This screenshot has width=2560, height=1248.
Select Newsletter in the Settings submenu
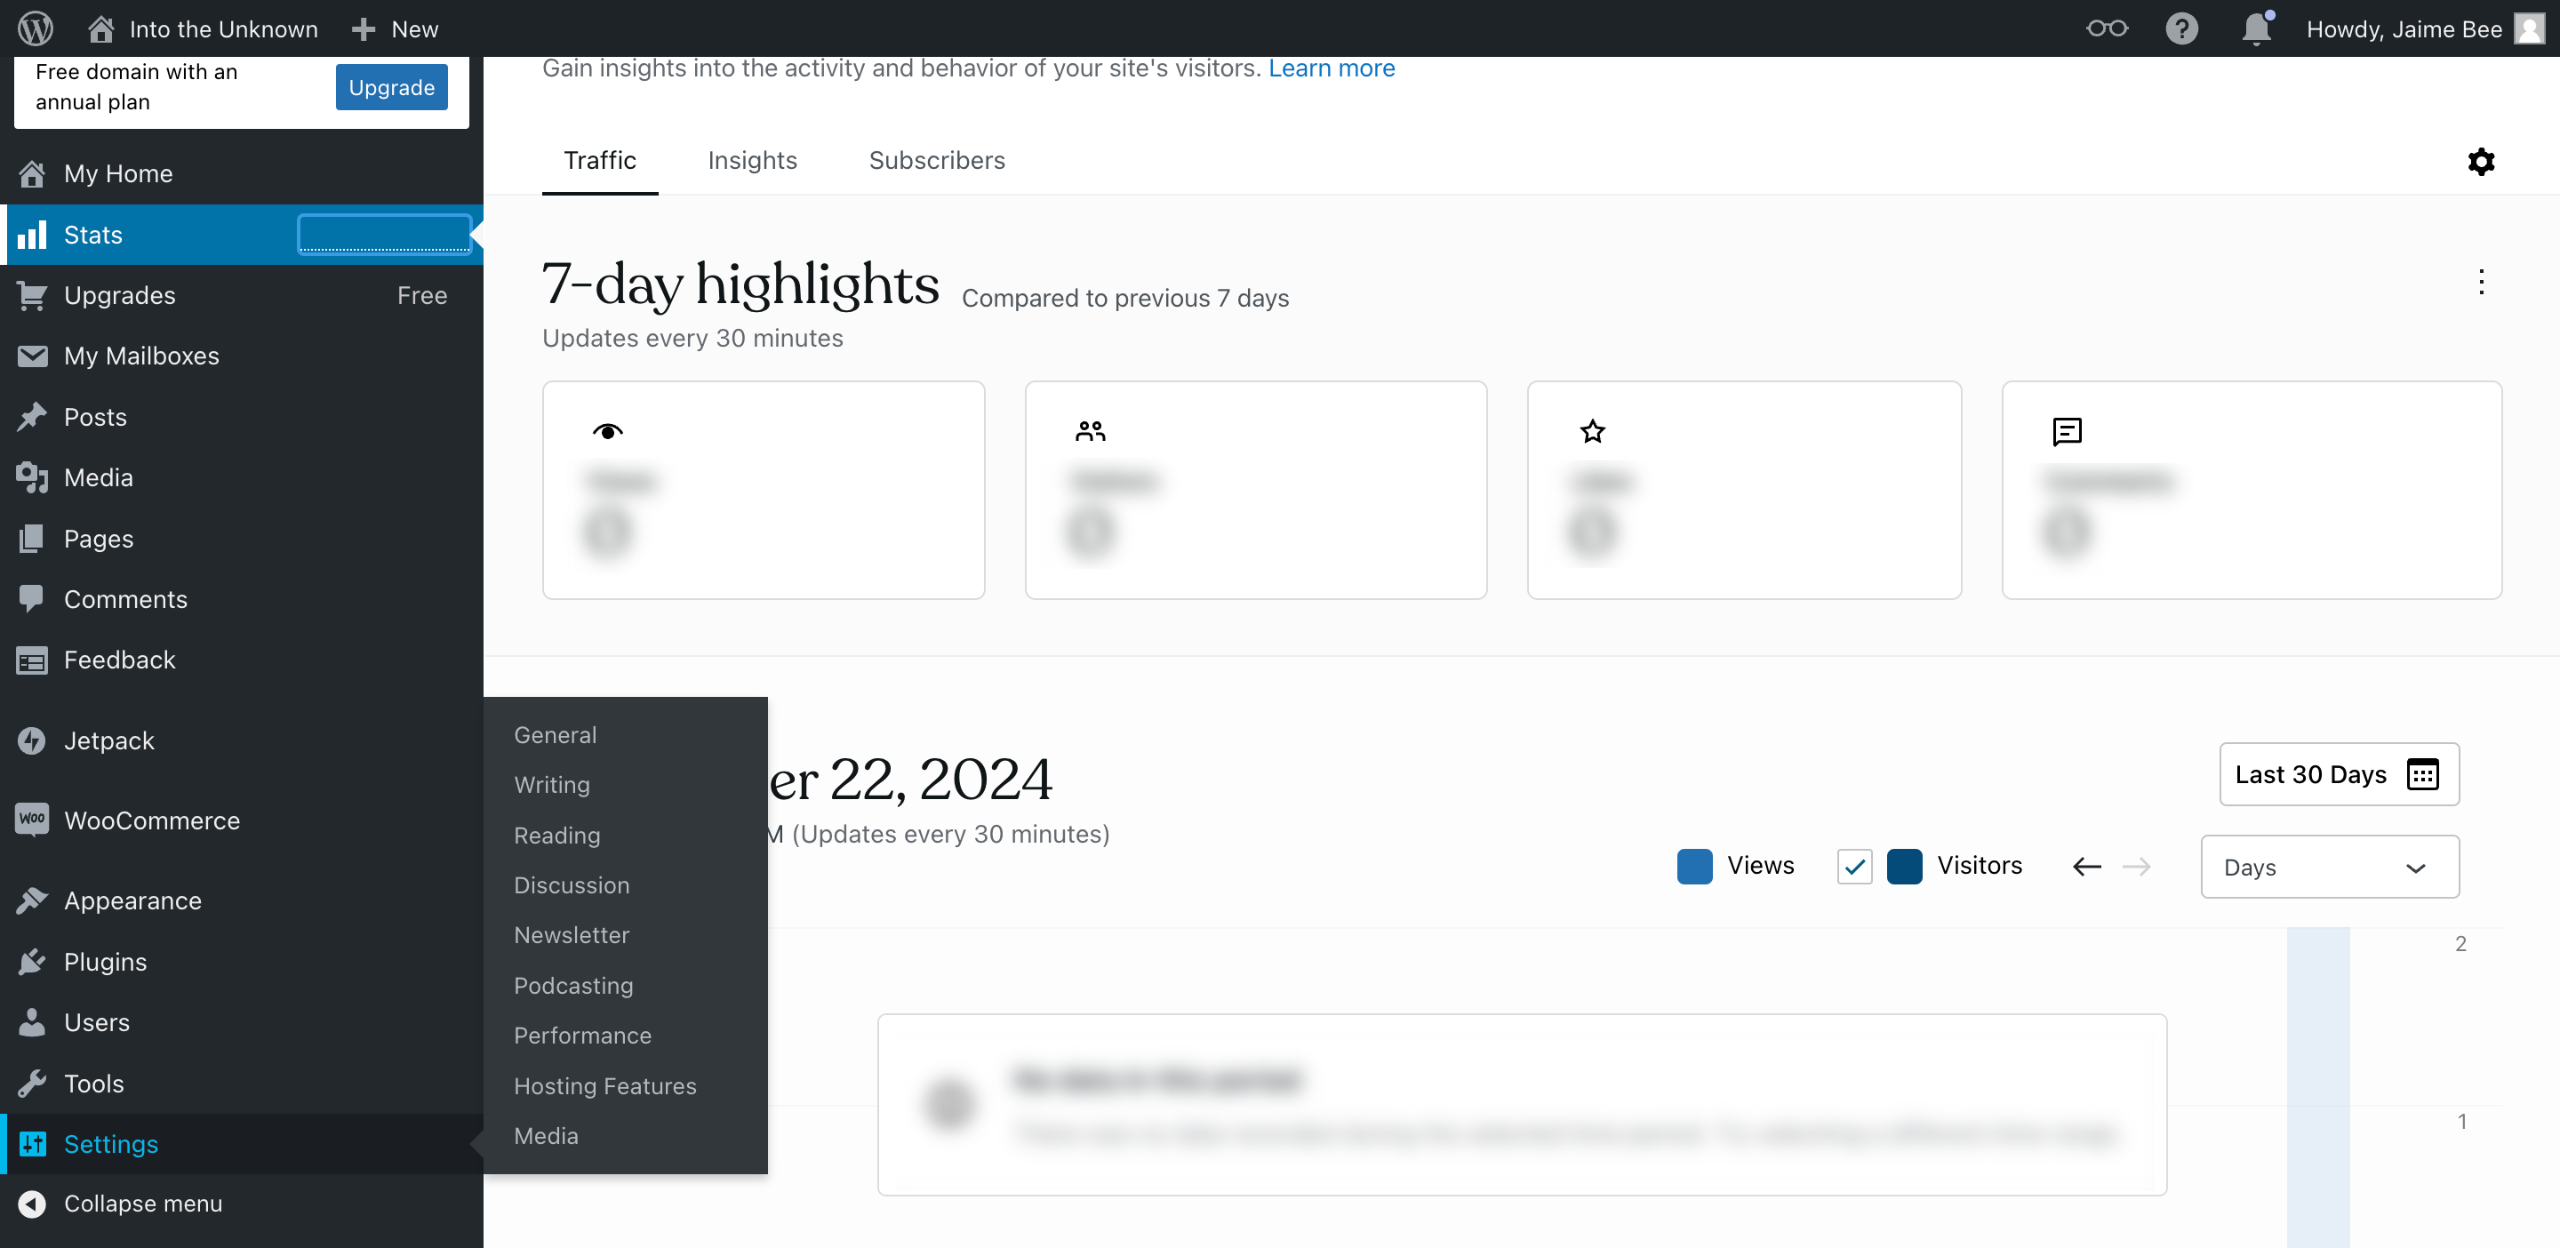(571, 935)
